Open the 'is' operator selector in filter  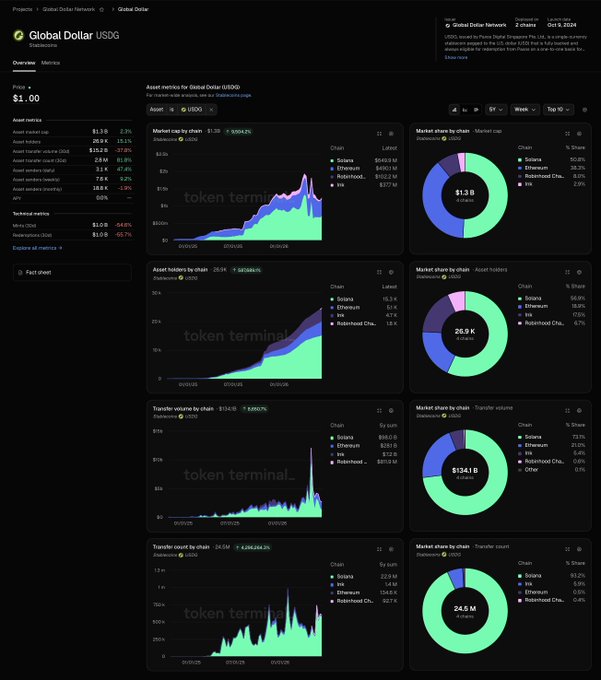[x=172, y=110]
